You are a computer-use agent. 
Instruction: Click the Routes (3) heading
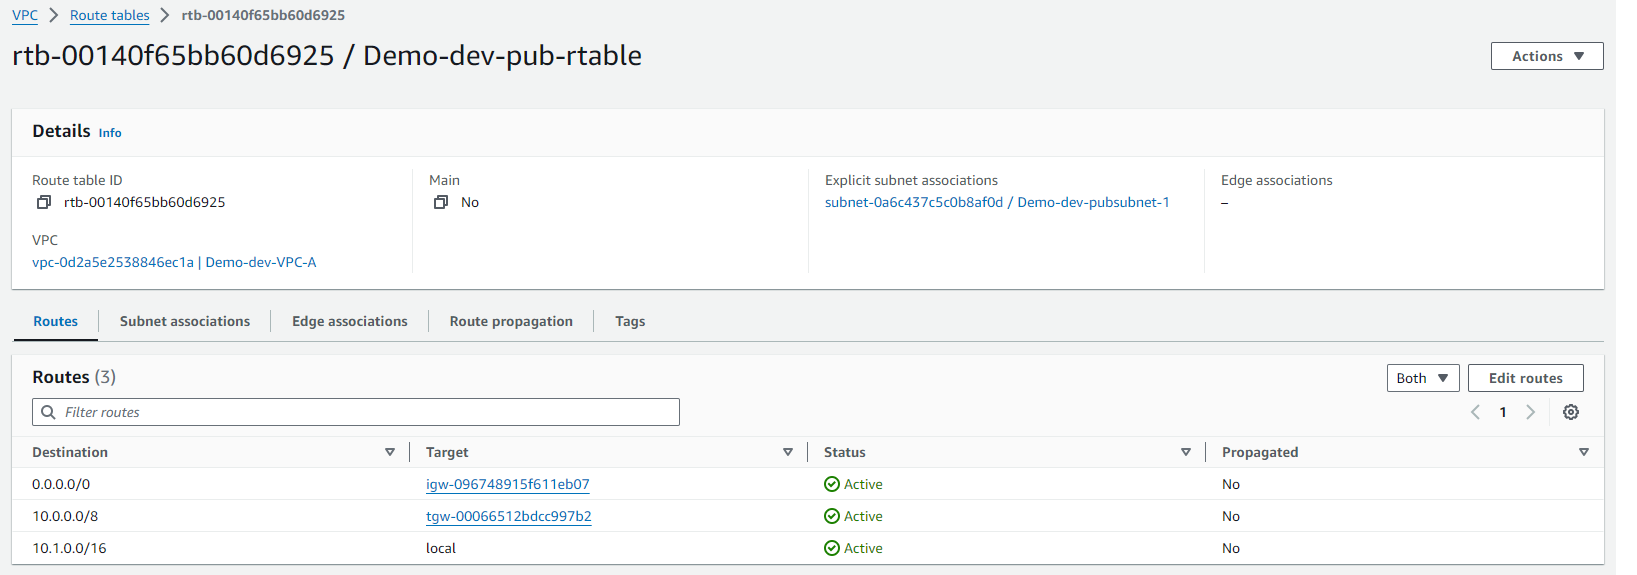pos(74,377)
